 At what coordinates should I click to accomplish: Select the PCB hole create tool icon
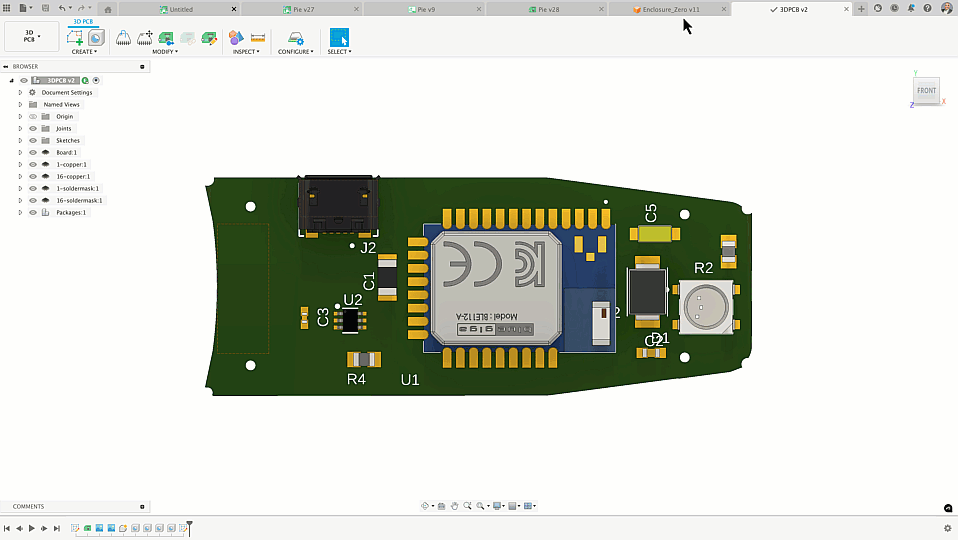[x=96, y=38]
